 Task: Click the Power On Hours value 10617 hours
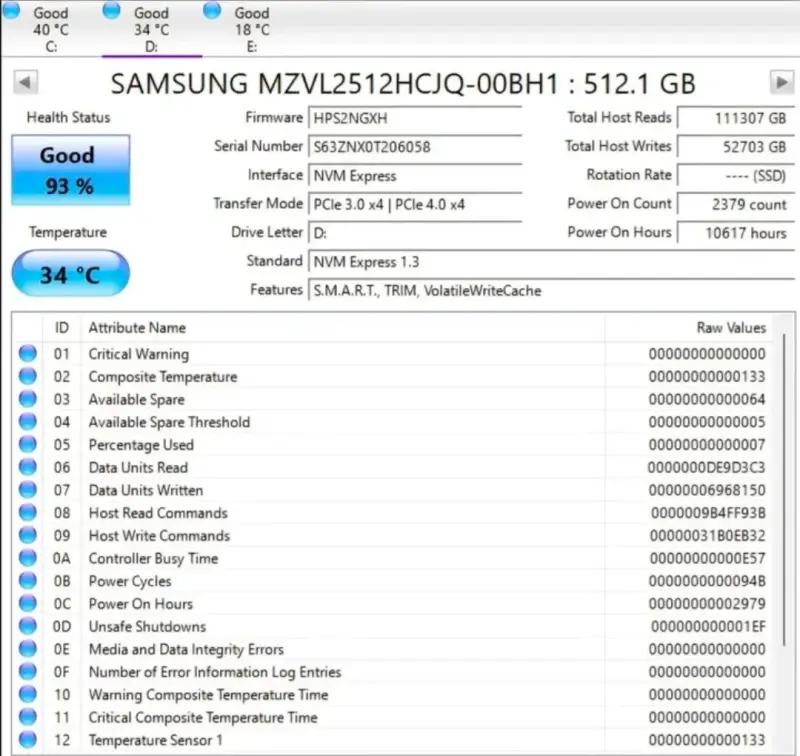pyautogui.click(x=736, y=233)
